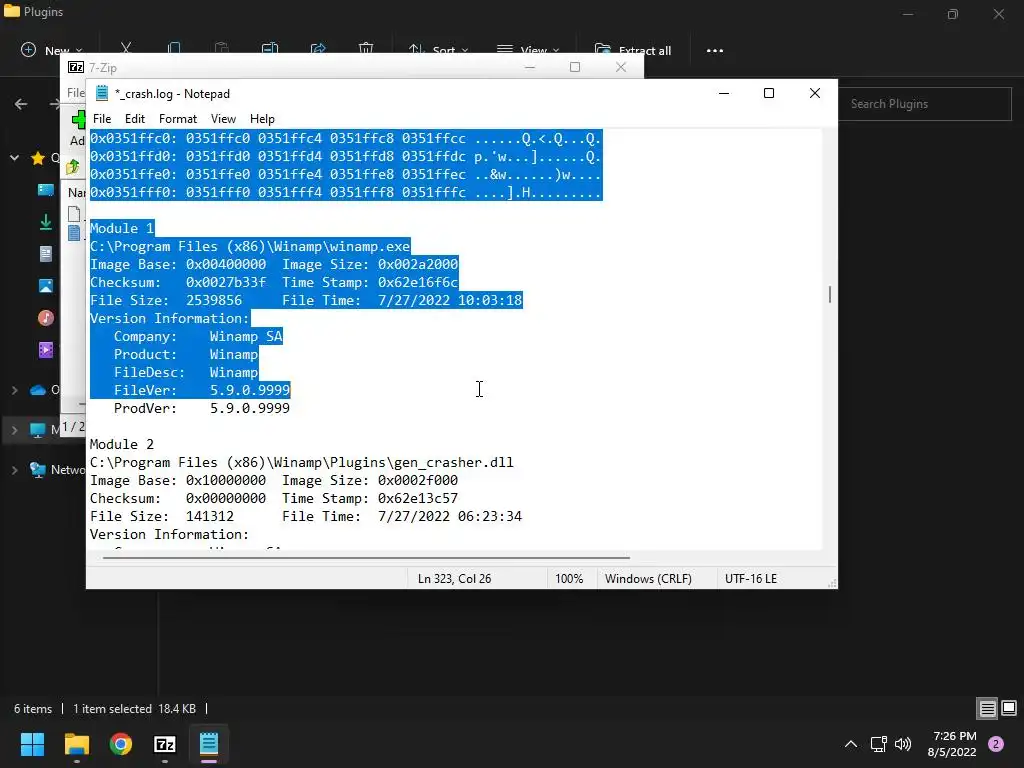The image size is (1024, 768).
Task: Click Extract all in Explorer toolbar
Action: coord(633,50)
